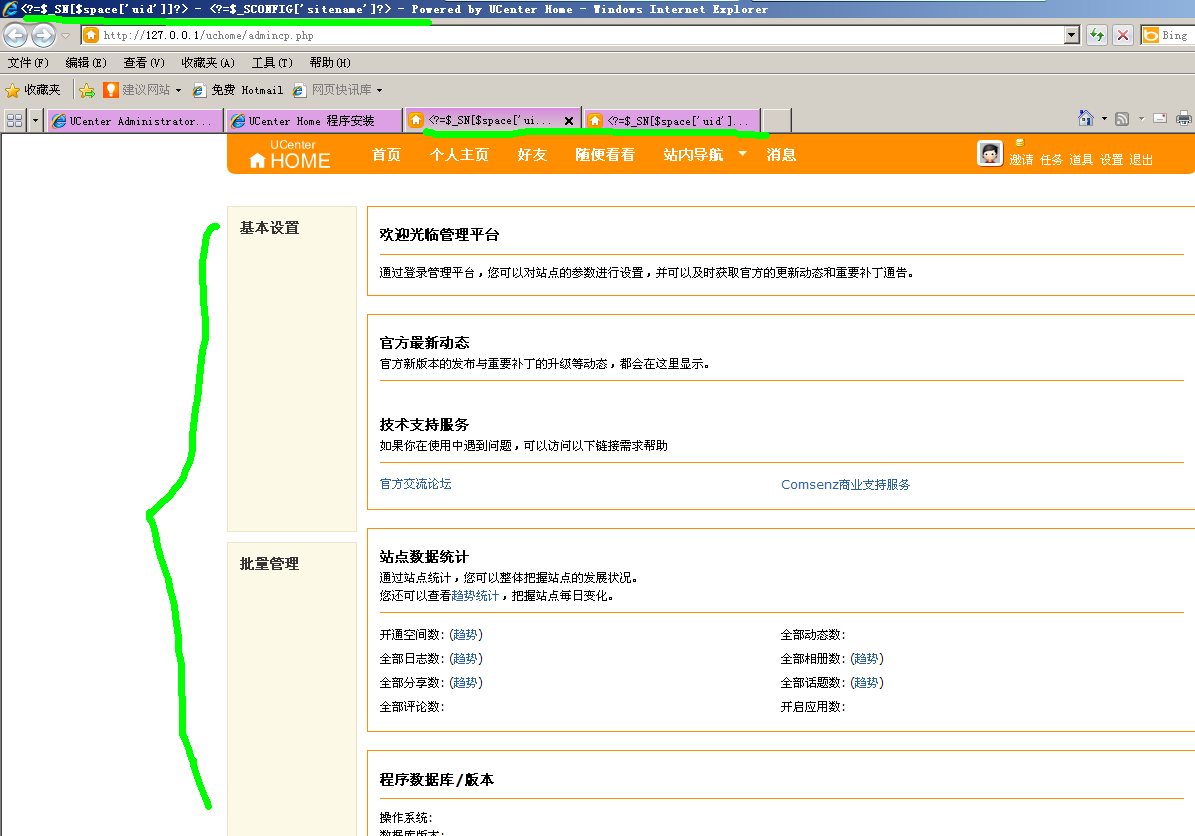This screenshot has width=1195, height=836.
Task: Open the 查看(V) menu
Action: tap(144, 62)
